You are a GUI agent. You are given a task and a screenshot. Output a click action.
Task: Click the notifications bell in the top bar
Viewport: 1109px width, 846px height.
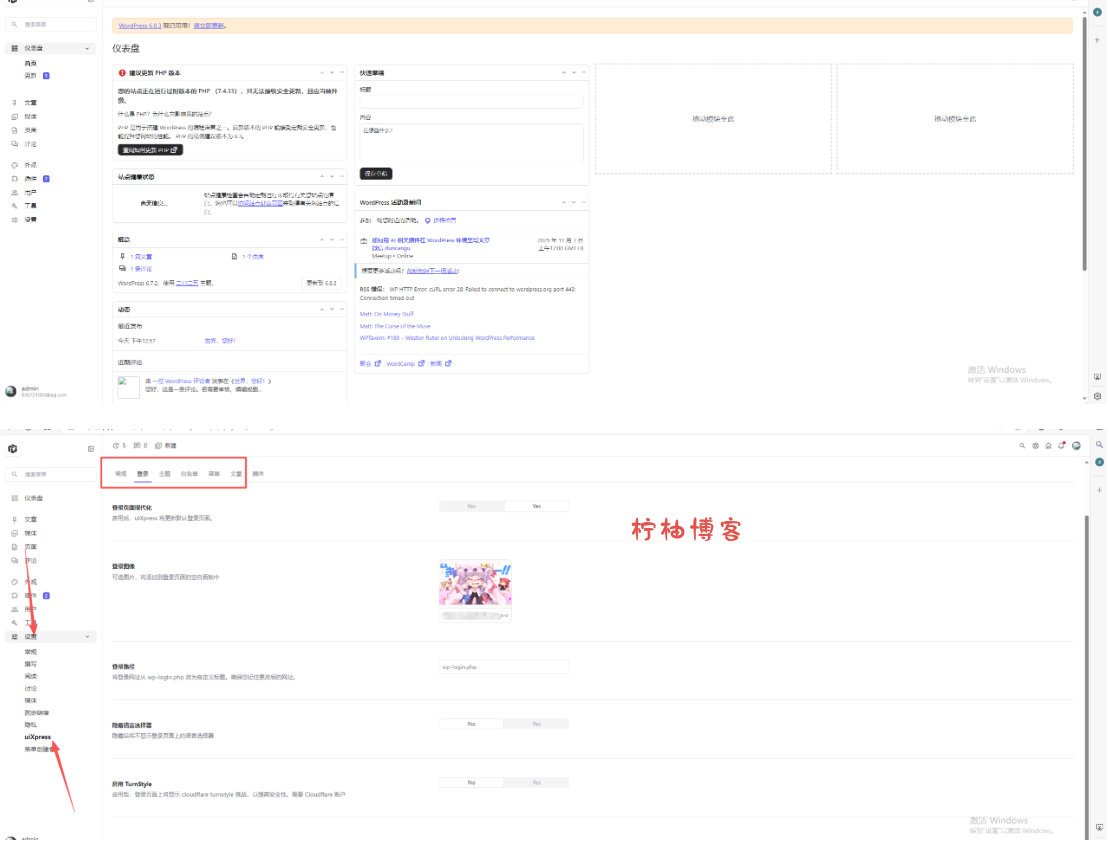point(1062,445)
